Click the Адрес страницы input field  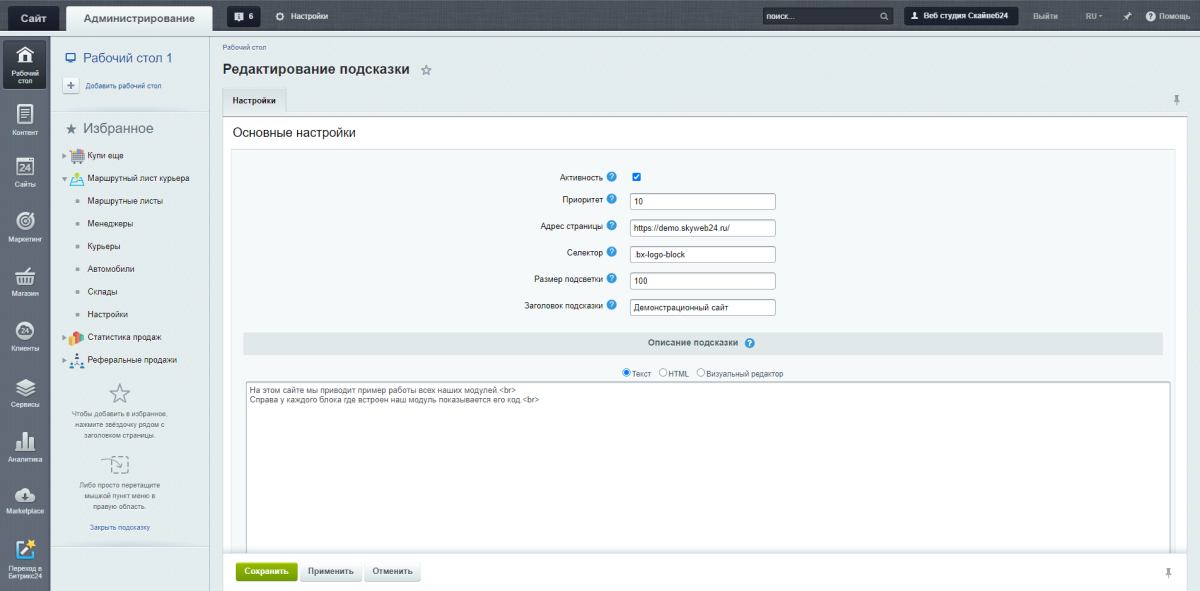pos(703,227)
